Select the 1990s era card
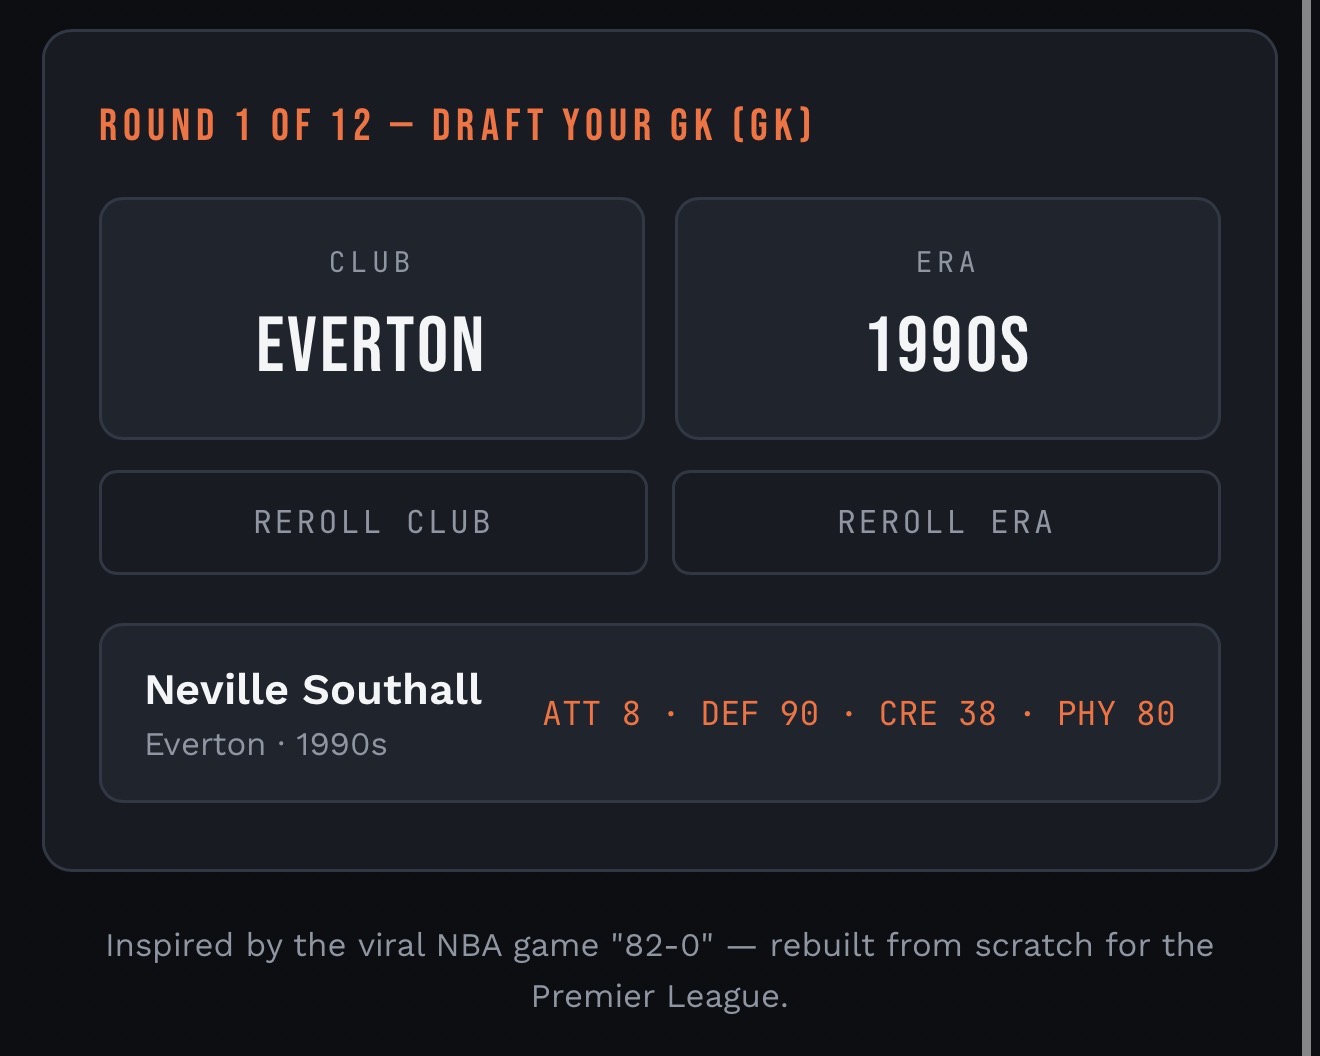 [x=948, y=318]
